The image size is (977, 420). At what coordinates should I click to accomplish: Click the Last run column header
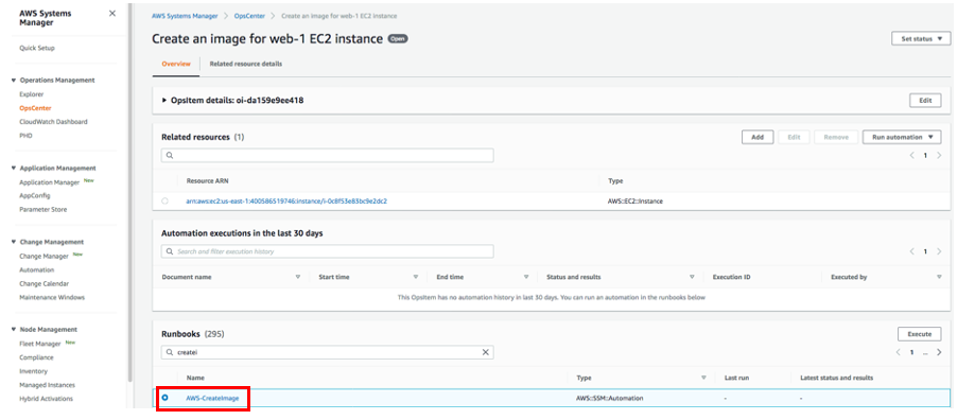pos(736,378)
